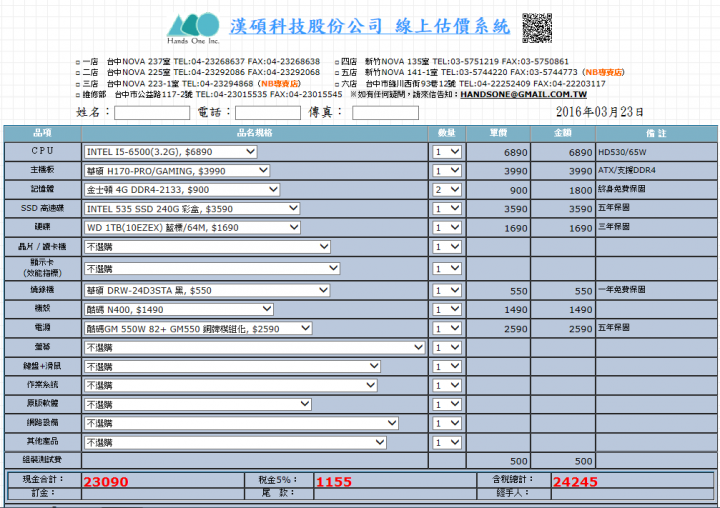Click the 金額 column header

[x=563, y=133]
